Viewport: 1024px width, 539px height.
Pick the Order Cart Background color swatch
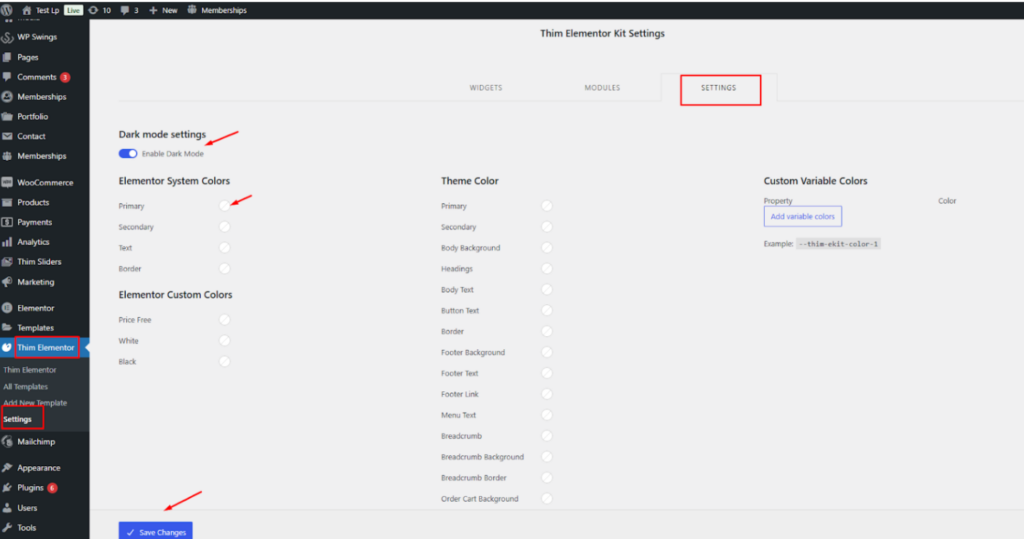(x=547, y=498)
